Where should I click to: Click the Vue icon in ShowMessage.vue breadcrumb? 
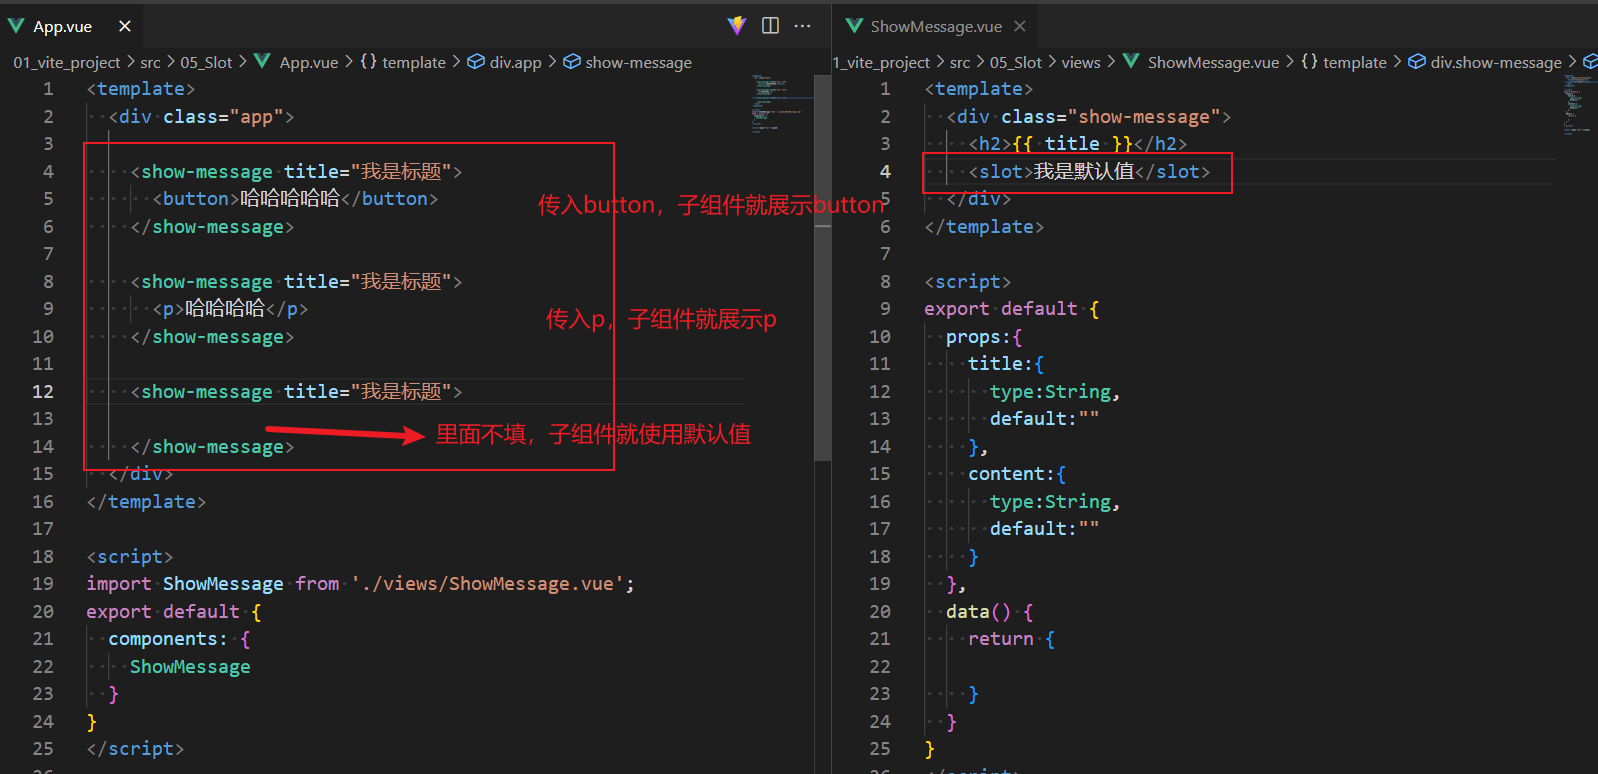coord(1131,61)
